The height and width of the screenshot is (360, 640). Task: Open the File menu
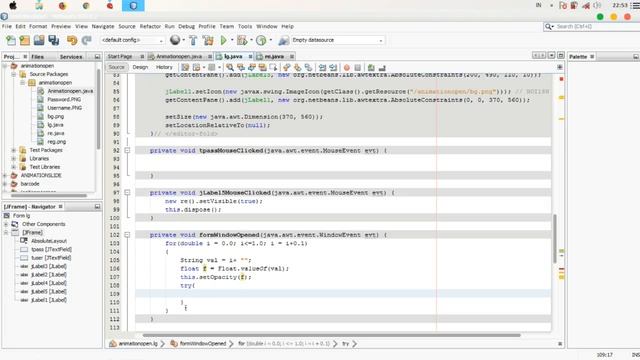(7, 26)
